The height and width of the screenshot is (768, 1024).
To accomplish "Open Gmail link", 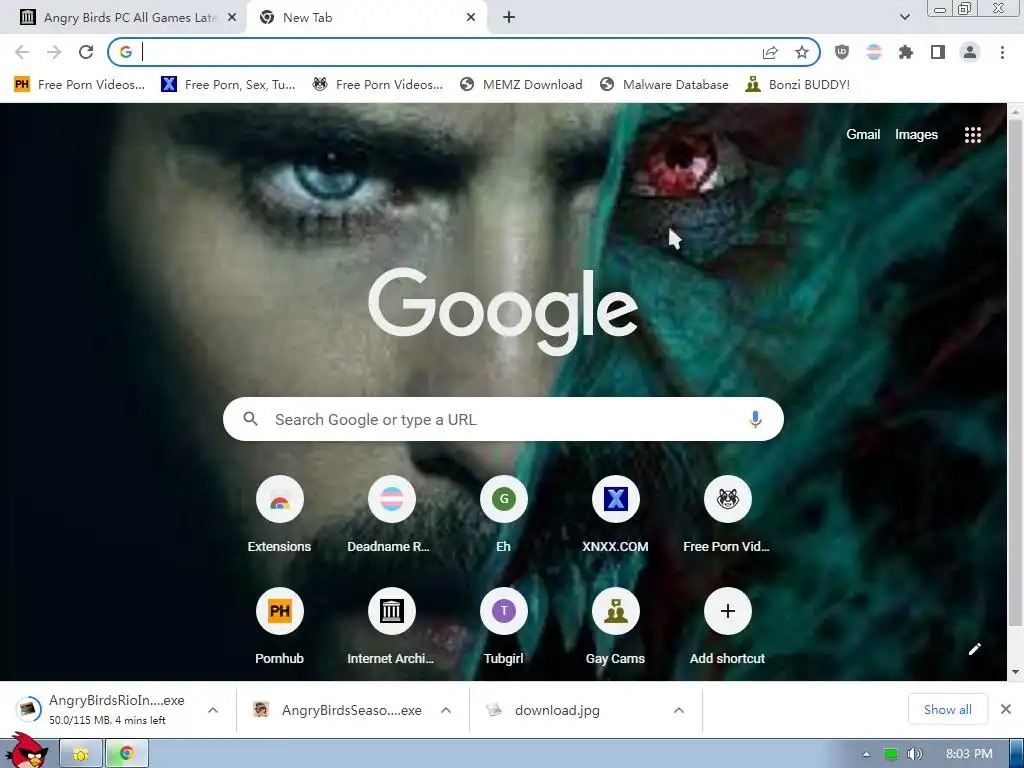I will [x=863, y=135].
